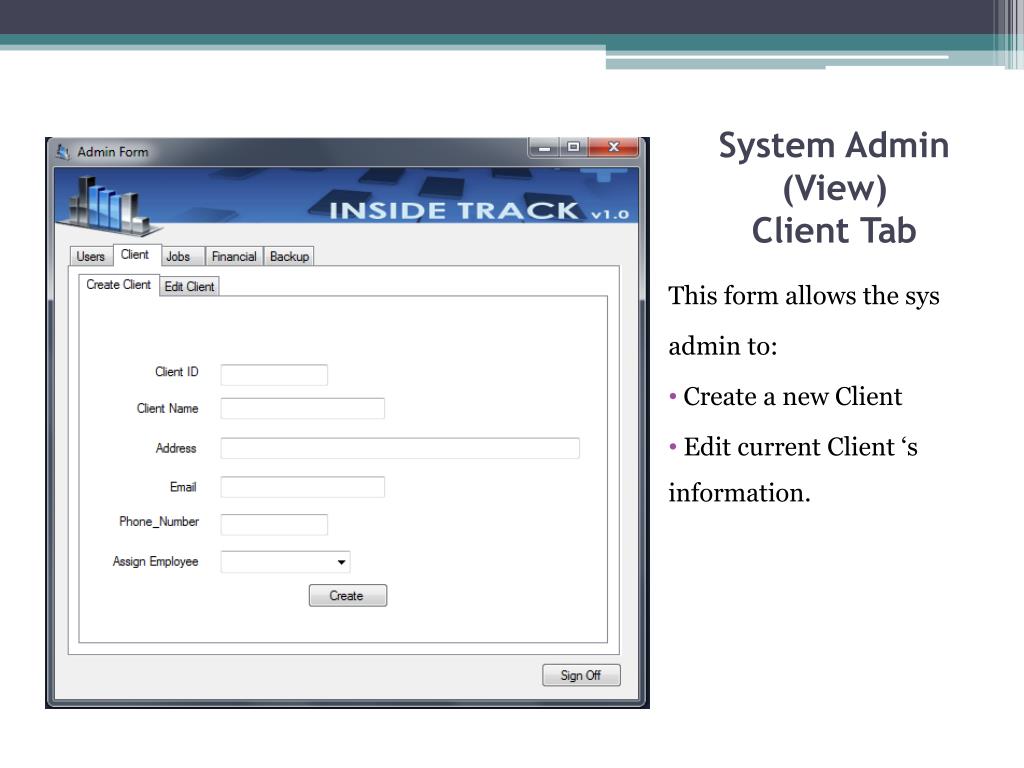Click the Client ID input field
The width and height of the screenshot is (1024, 768).
pos(274,375)
